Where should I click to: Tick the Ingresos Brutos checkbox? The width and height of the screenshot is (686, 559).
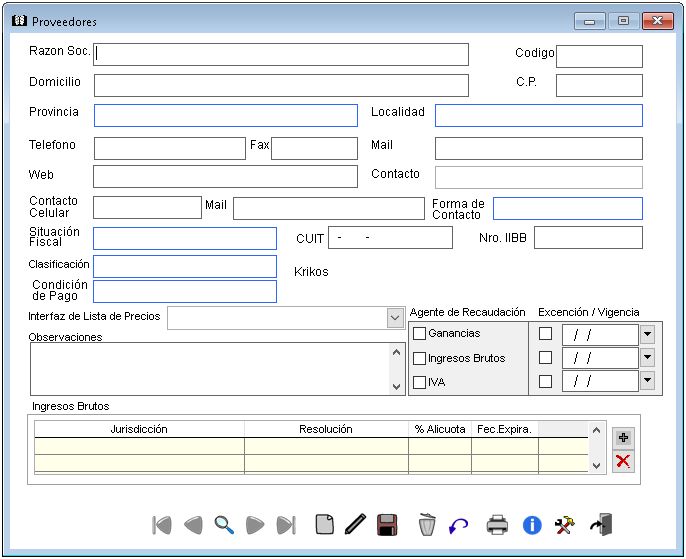click(x=420, y=358)
